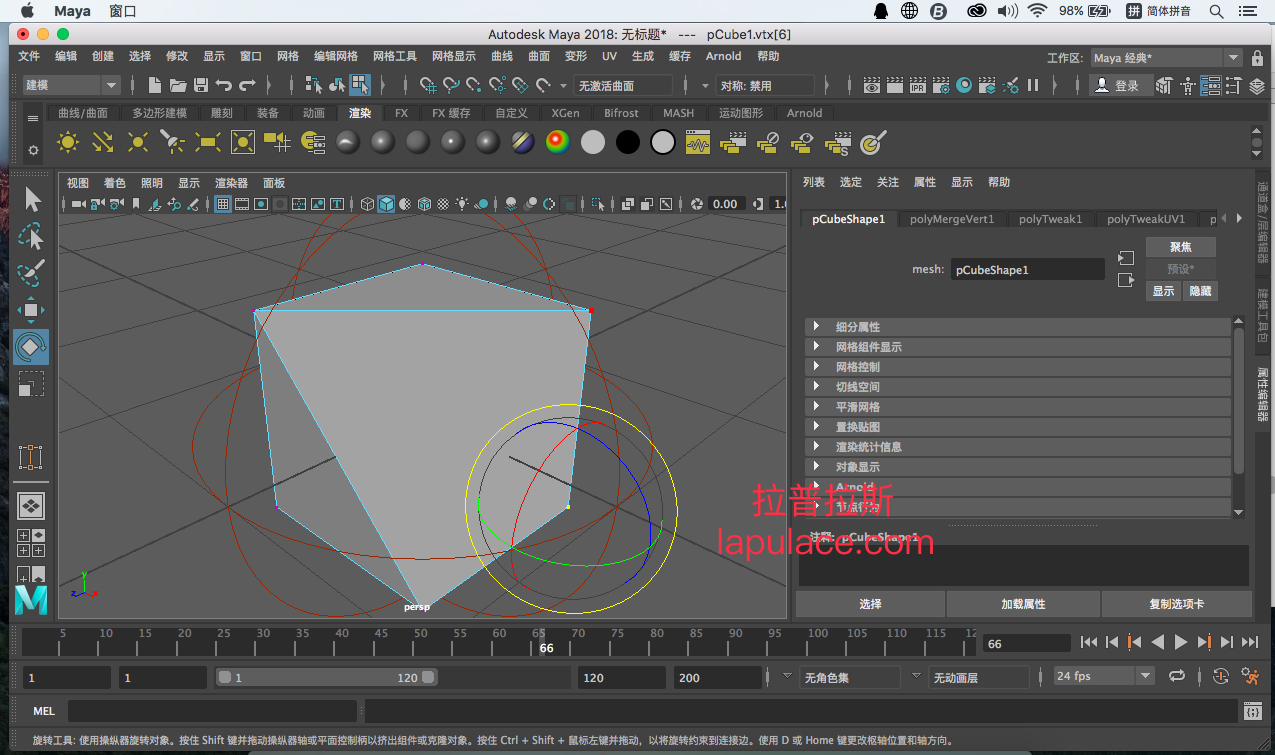Screen dimensions: 1275x755
Task: Start IPR render from the status line
Action: [x=918, y=85]
